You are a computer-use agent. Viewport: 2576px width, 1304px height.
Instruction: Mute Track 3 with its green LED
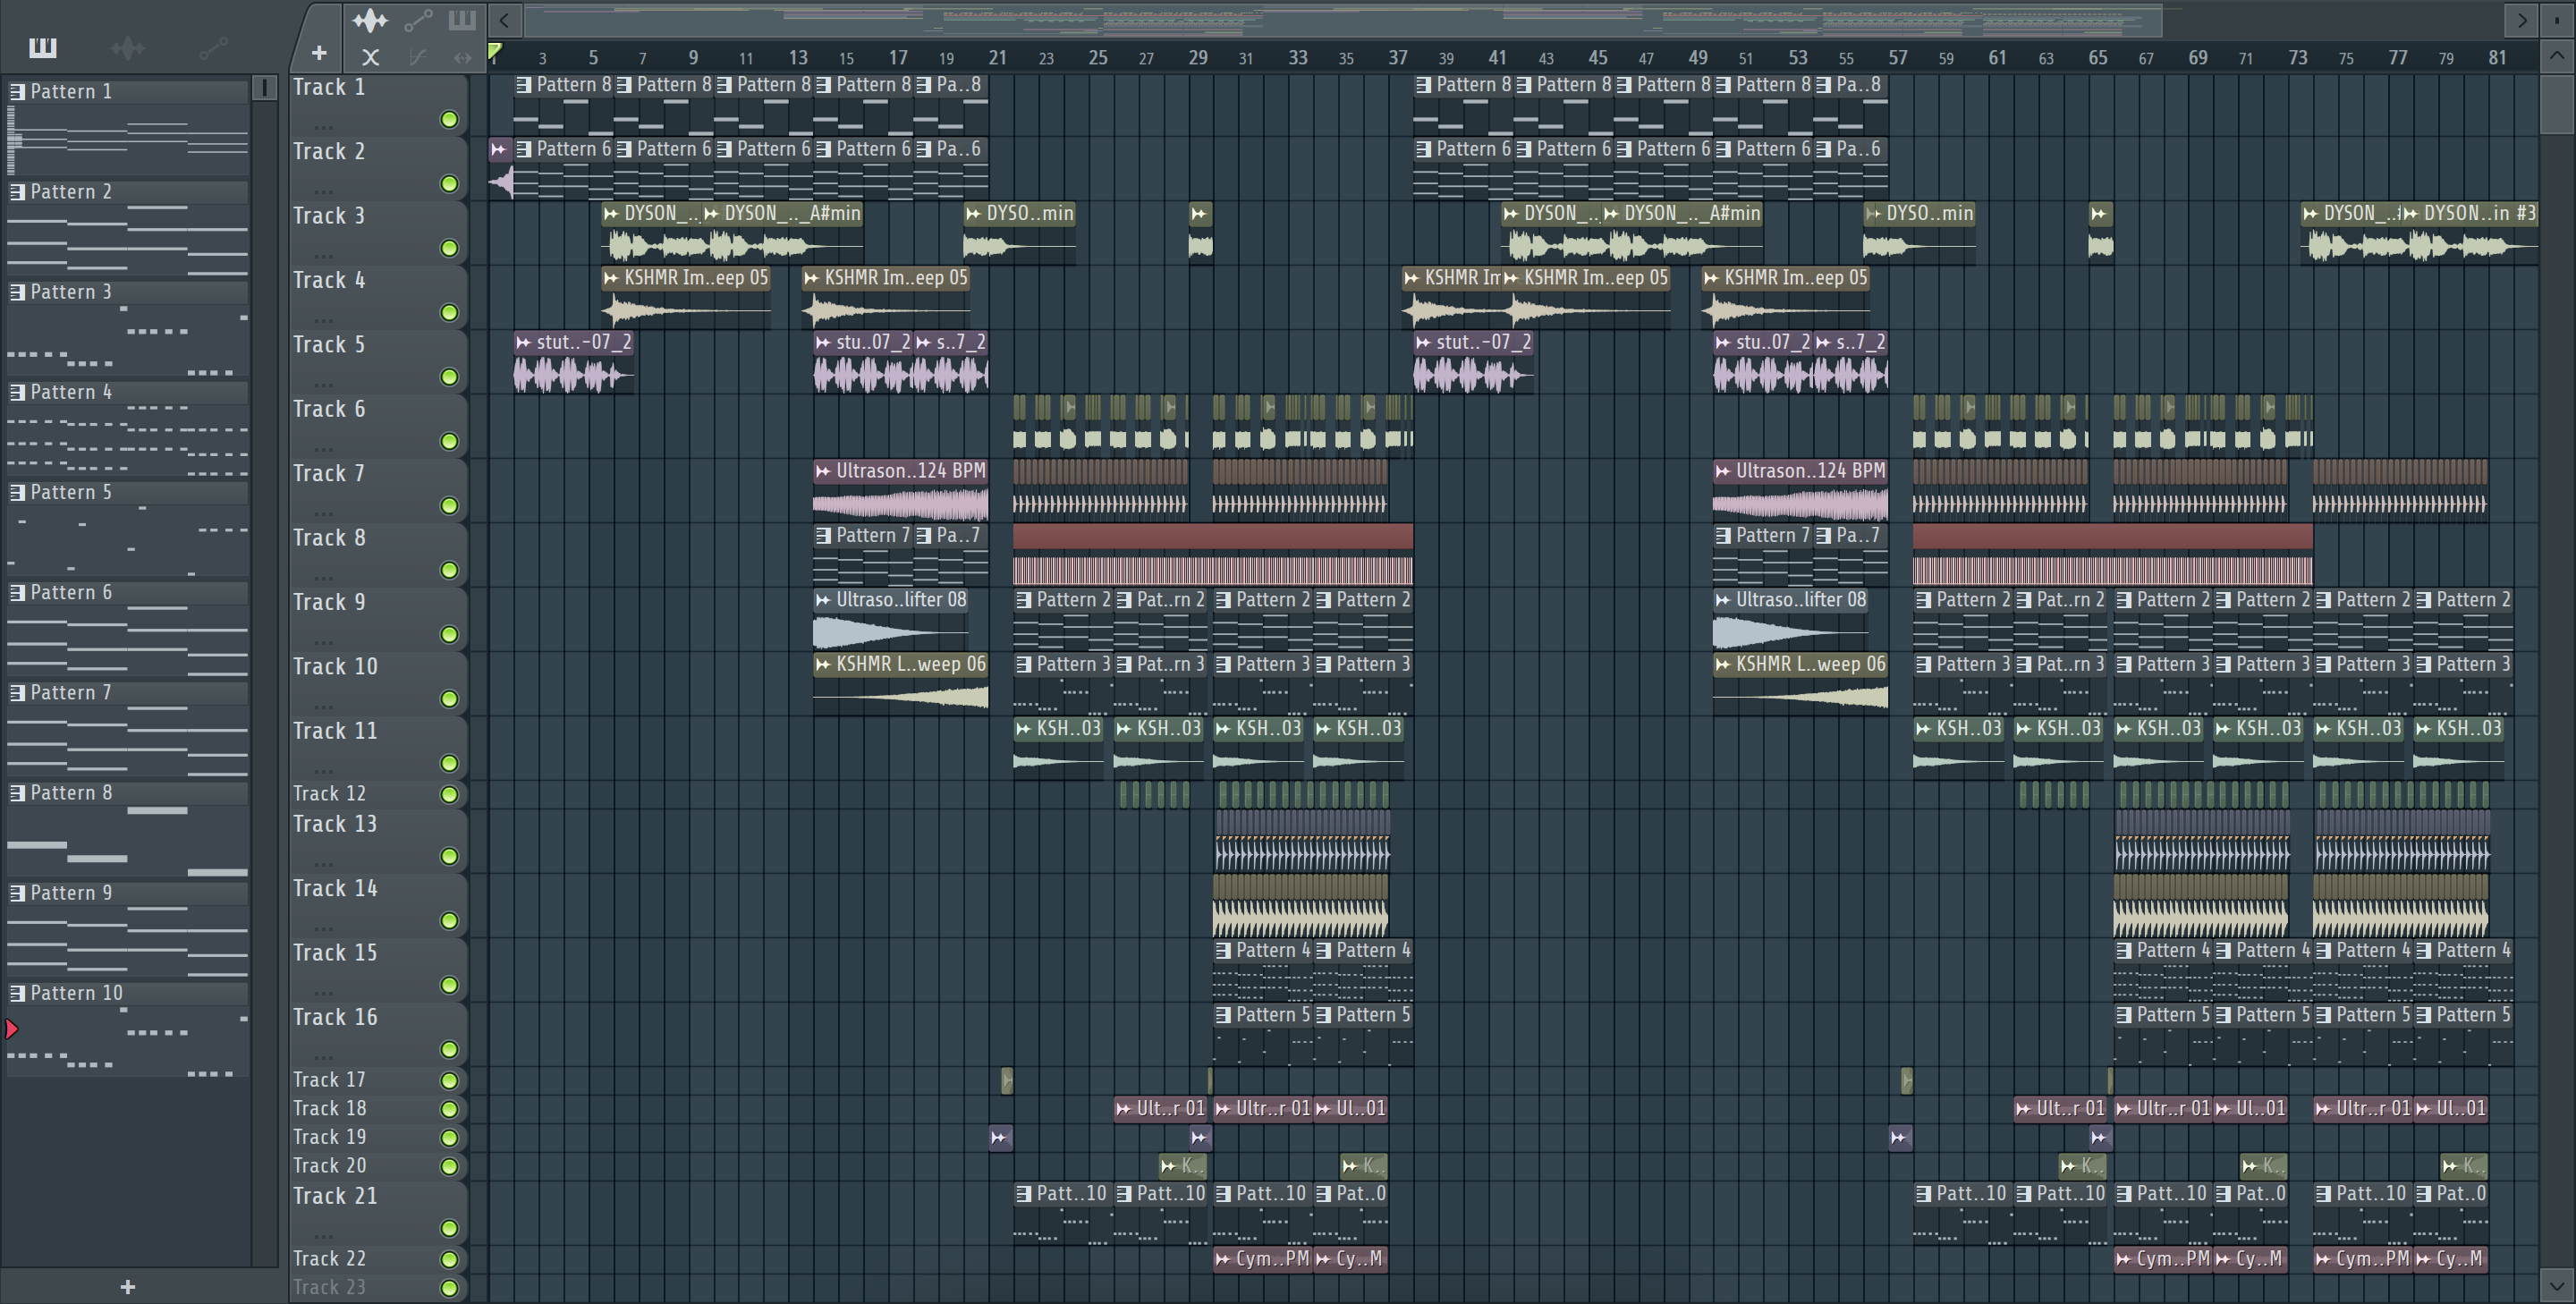point(450,248)
